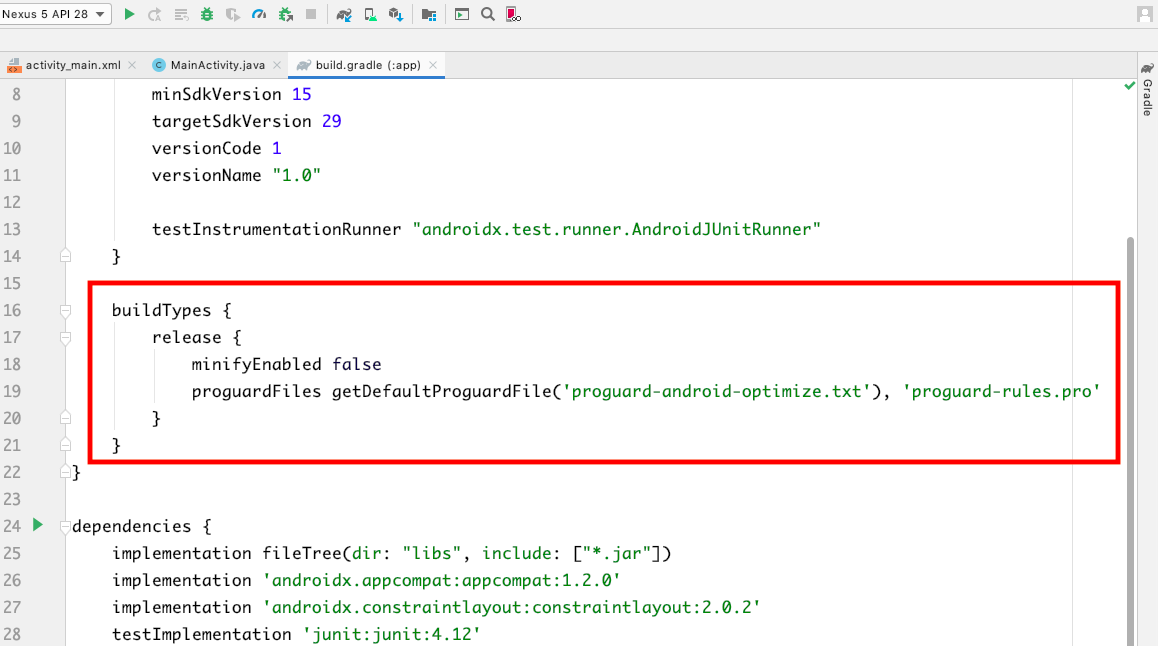
Task: Run app with coverage icon
Action: [x=233, y=14]
